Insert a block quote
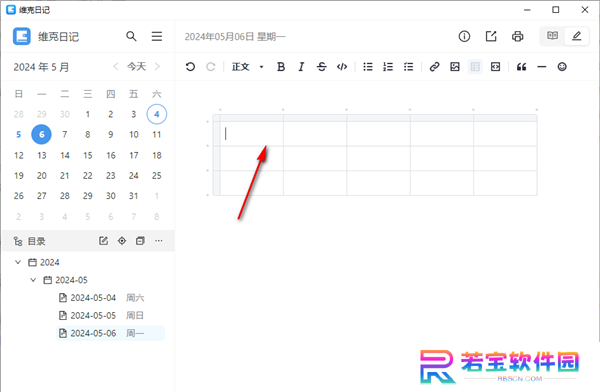600x392 pixels. point(521,67)
